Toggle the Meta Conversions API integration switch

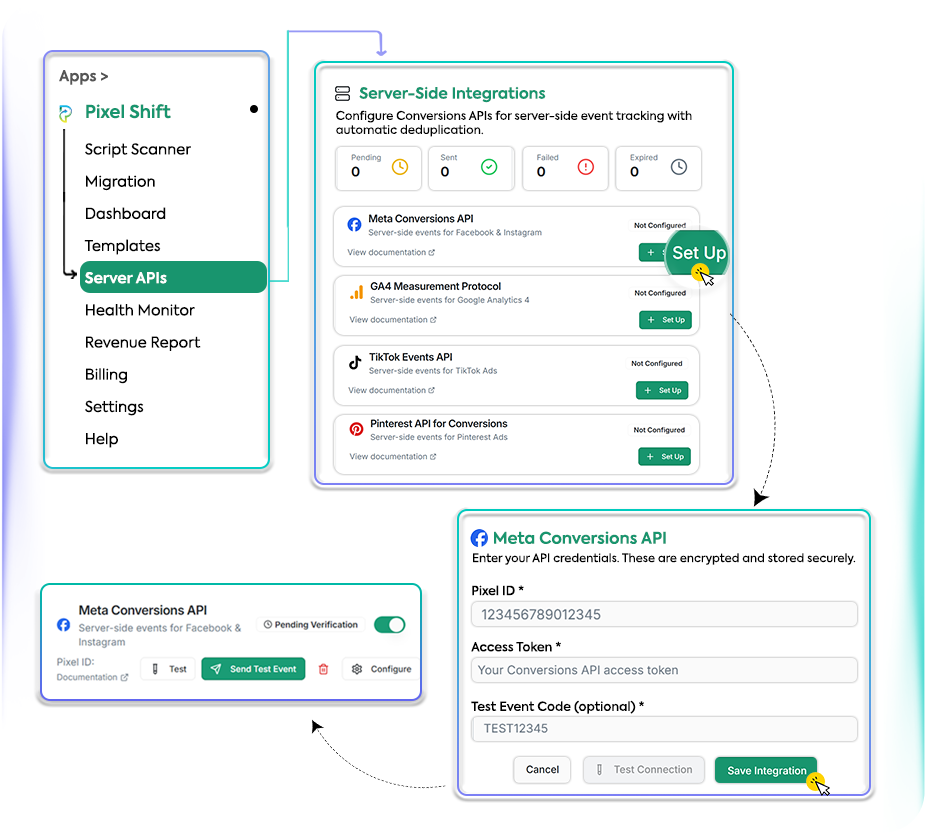click(x=390, y=625)
